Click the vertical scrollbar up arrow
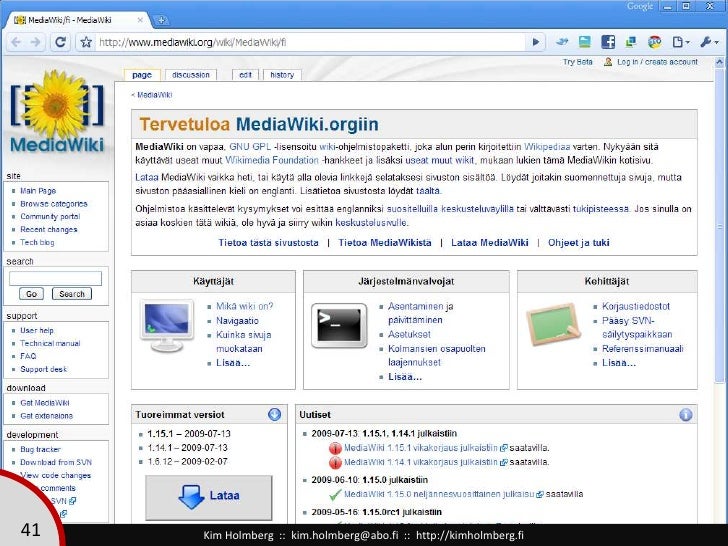 coord(719,61)
